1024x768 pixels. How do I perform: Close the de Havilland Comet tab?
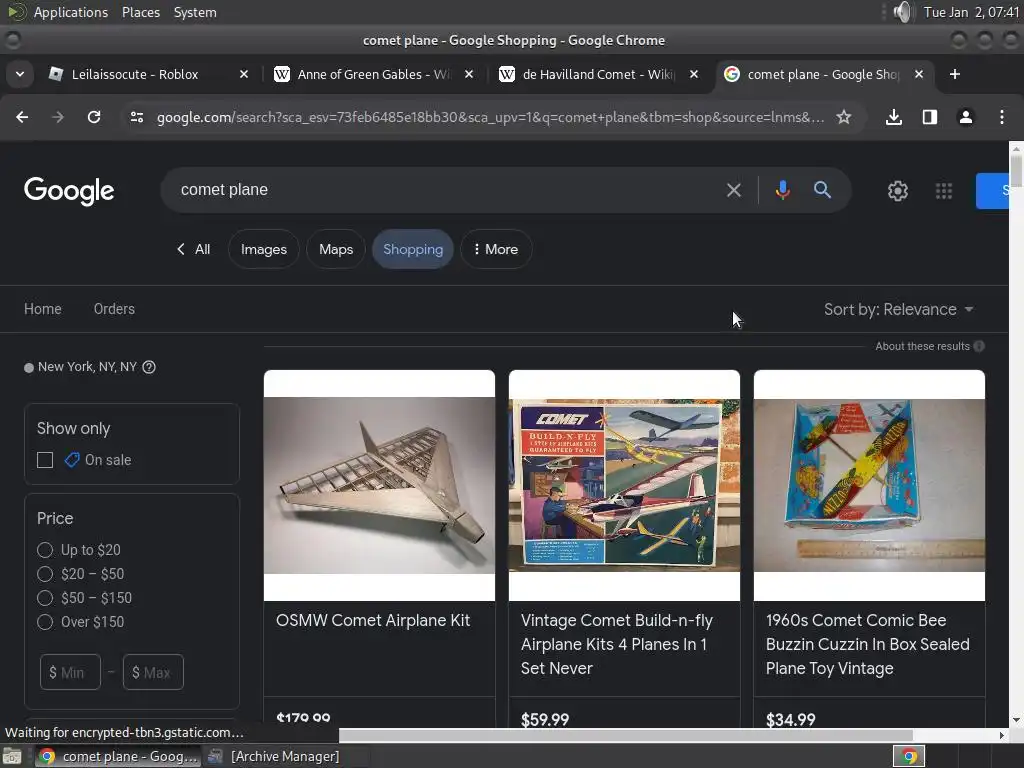click(694, 74)
